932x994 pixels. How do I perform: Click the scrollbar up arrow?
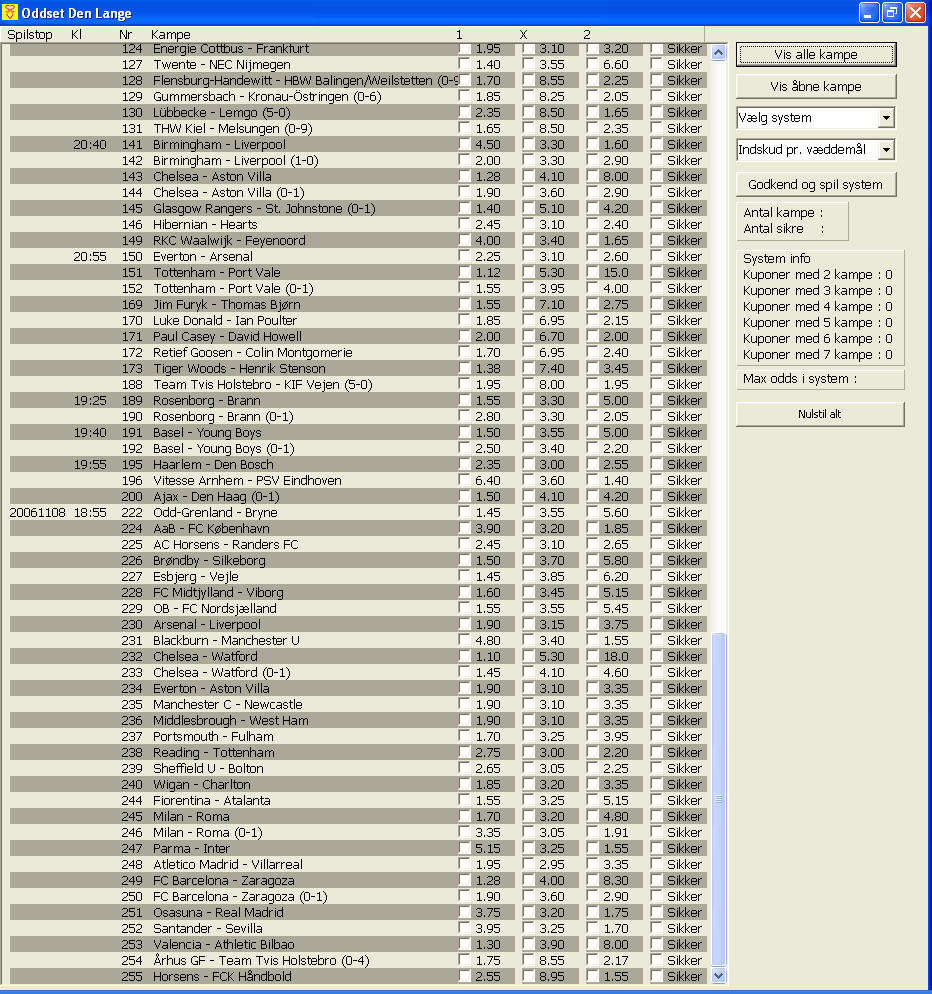[x=718, y=53]
